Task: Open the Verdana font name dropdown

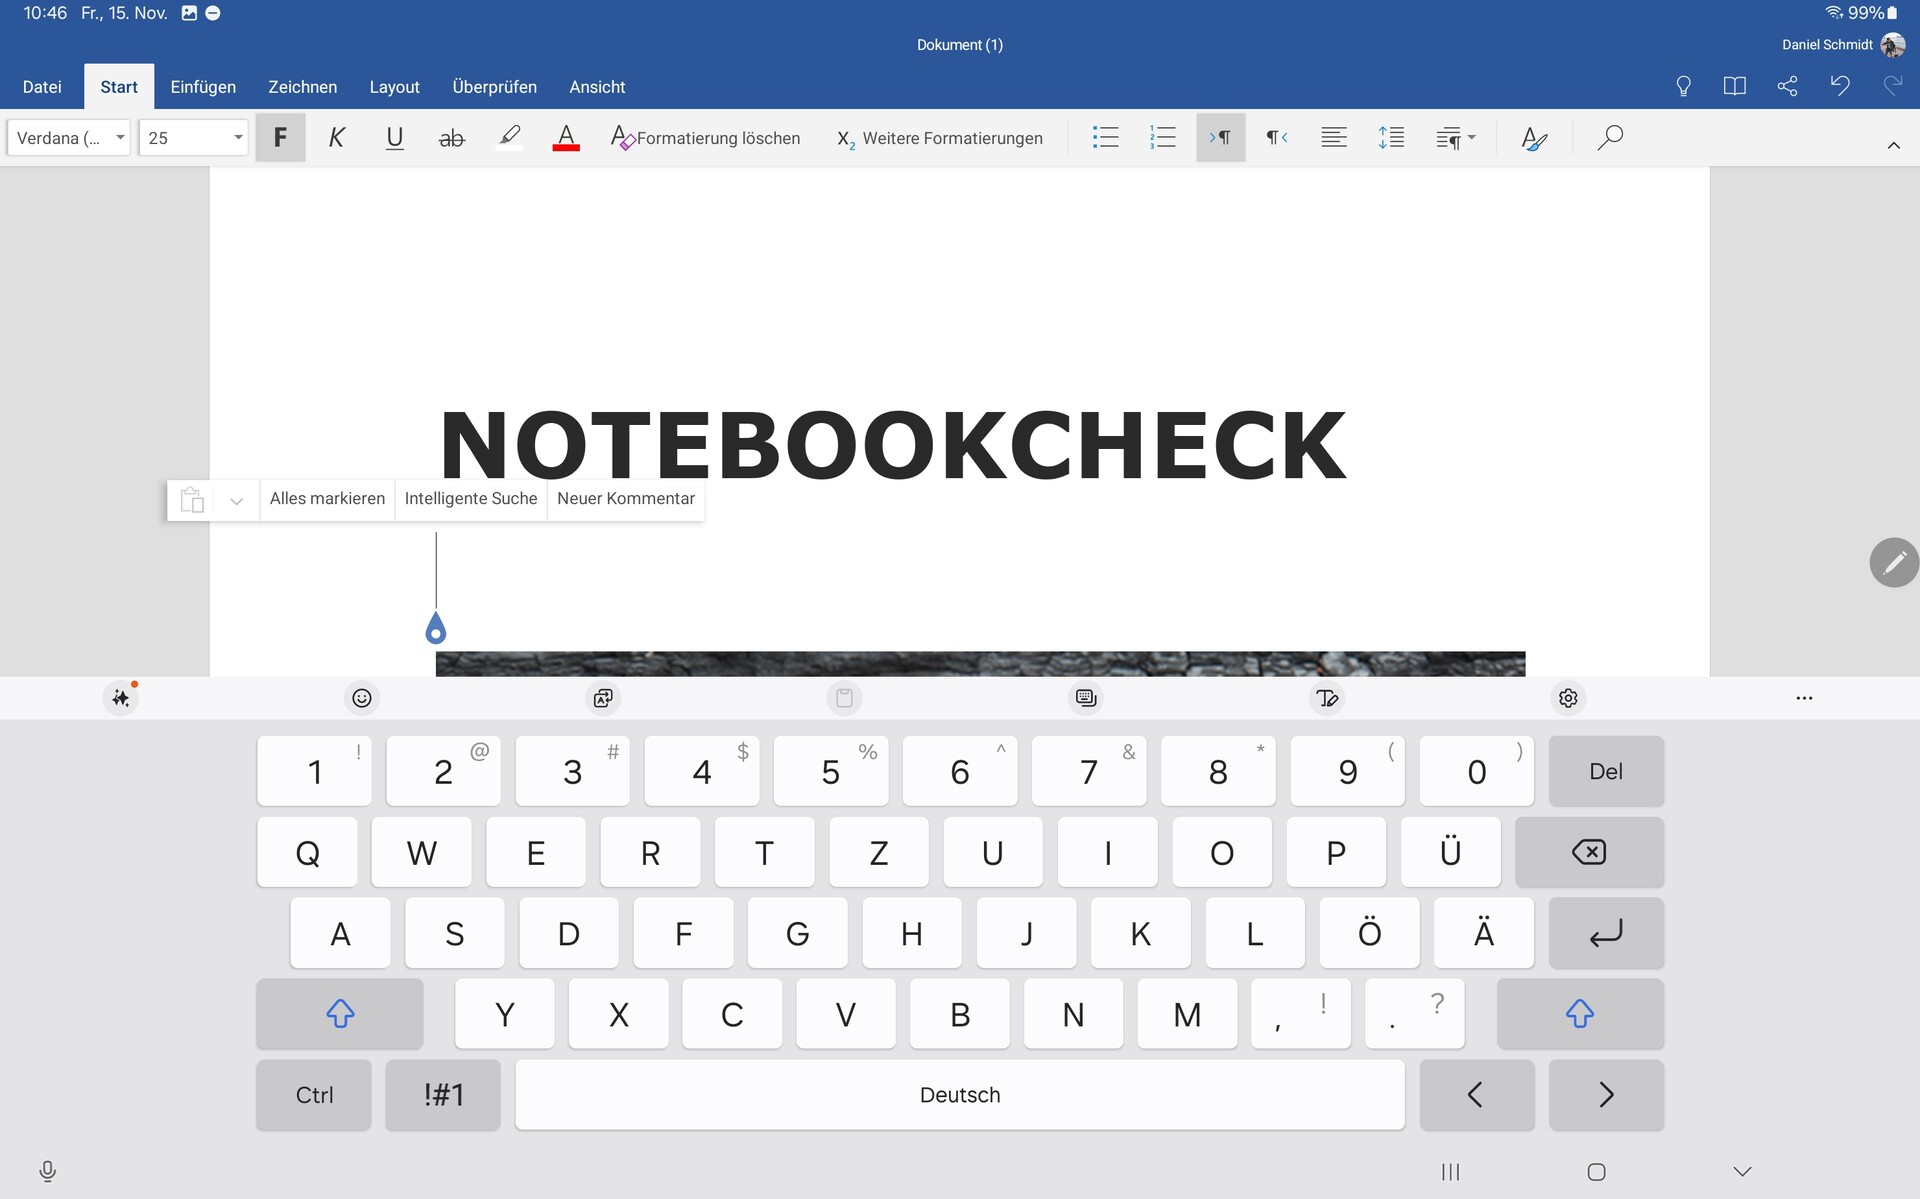Action: [69, 138]
